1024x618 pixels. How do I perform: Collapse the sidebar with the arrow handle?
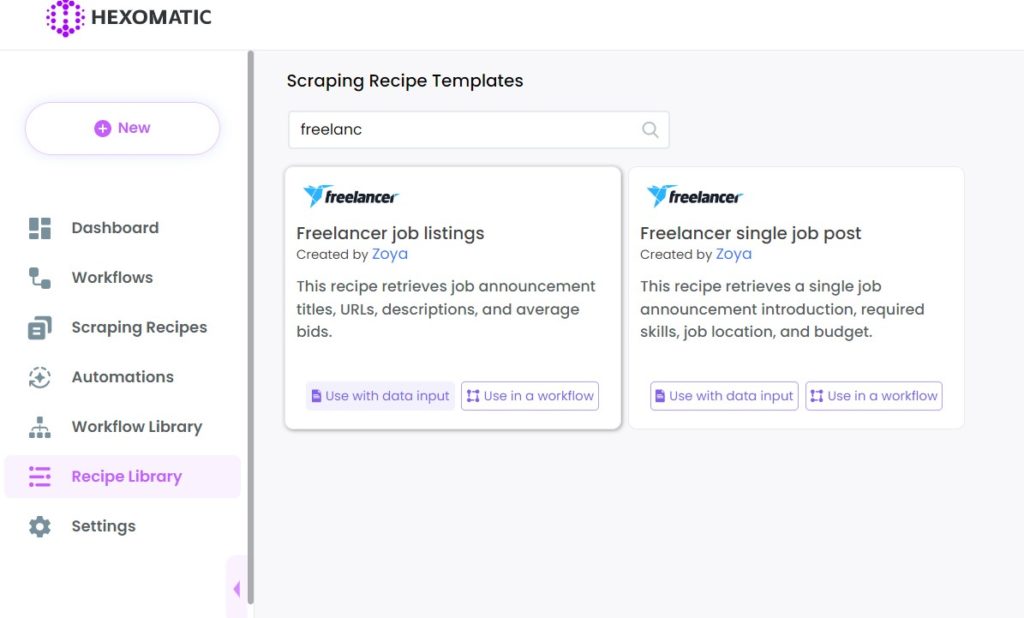[x=236, y=589]
